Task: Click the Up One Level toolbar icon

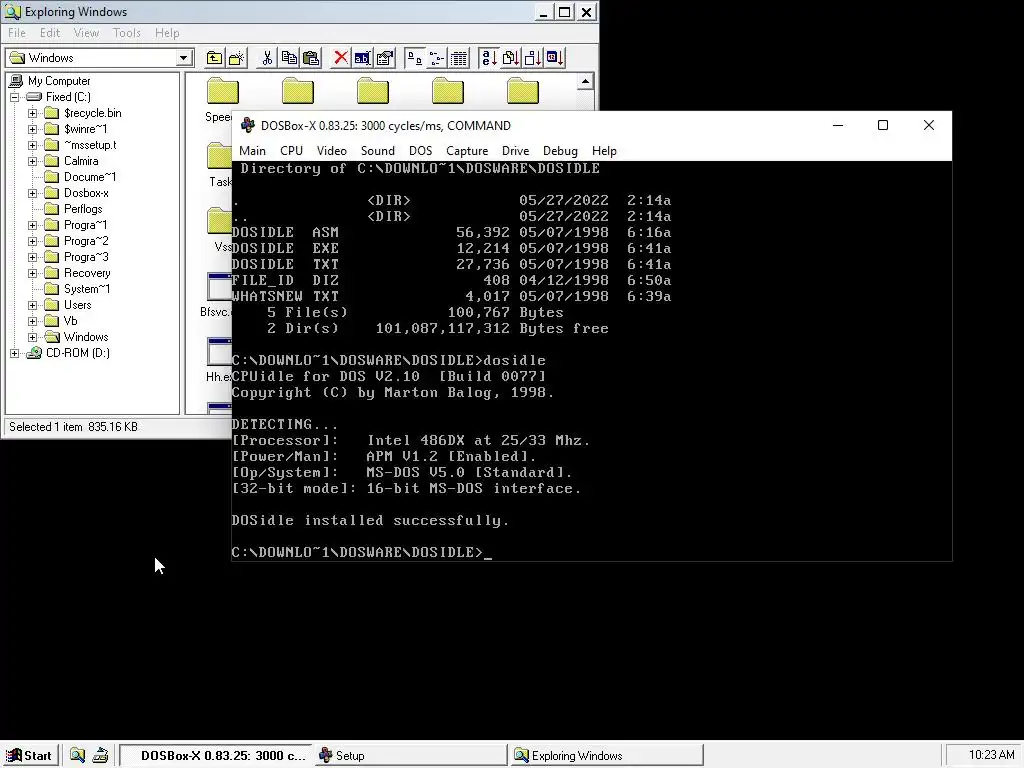Action: 214,58
